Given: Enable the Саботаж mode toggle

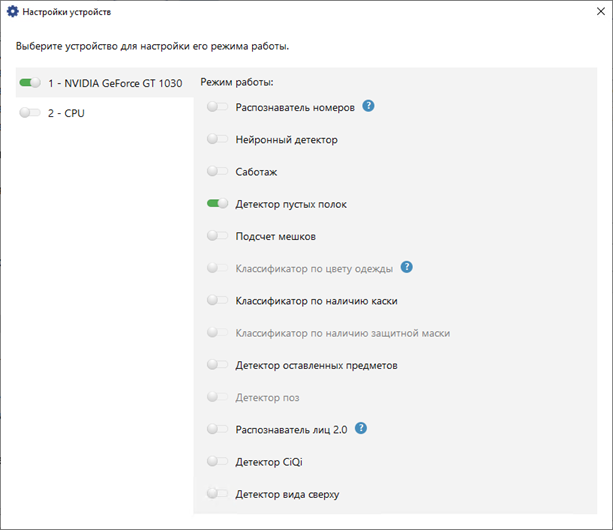Looking at the screenshot, I should (x=218, y=171).
